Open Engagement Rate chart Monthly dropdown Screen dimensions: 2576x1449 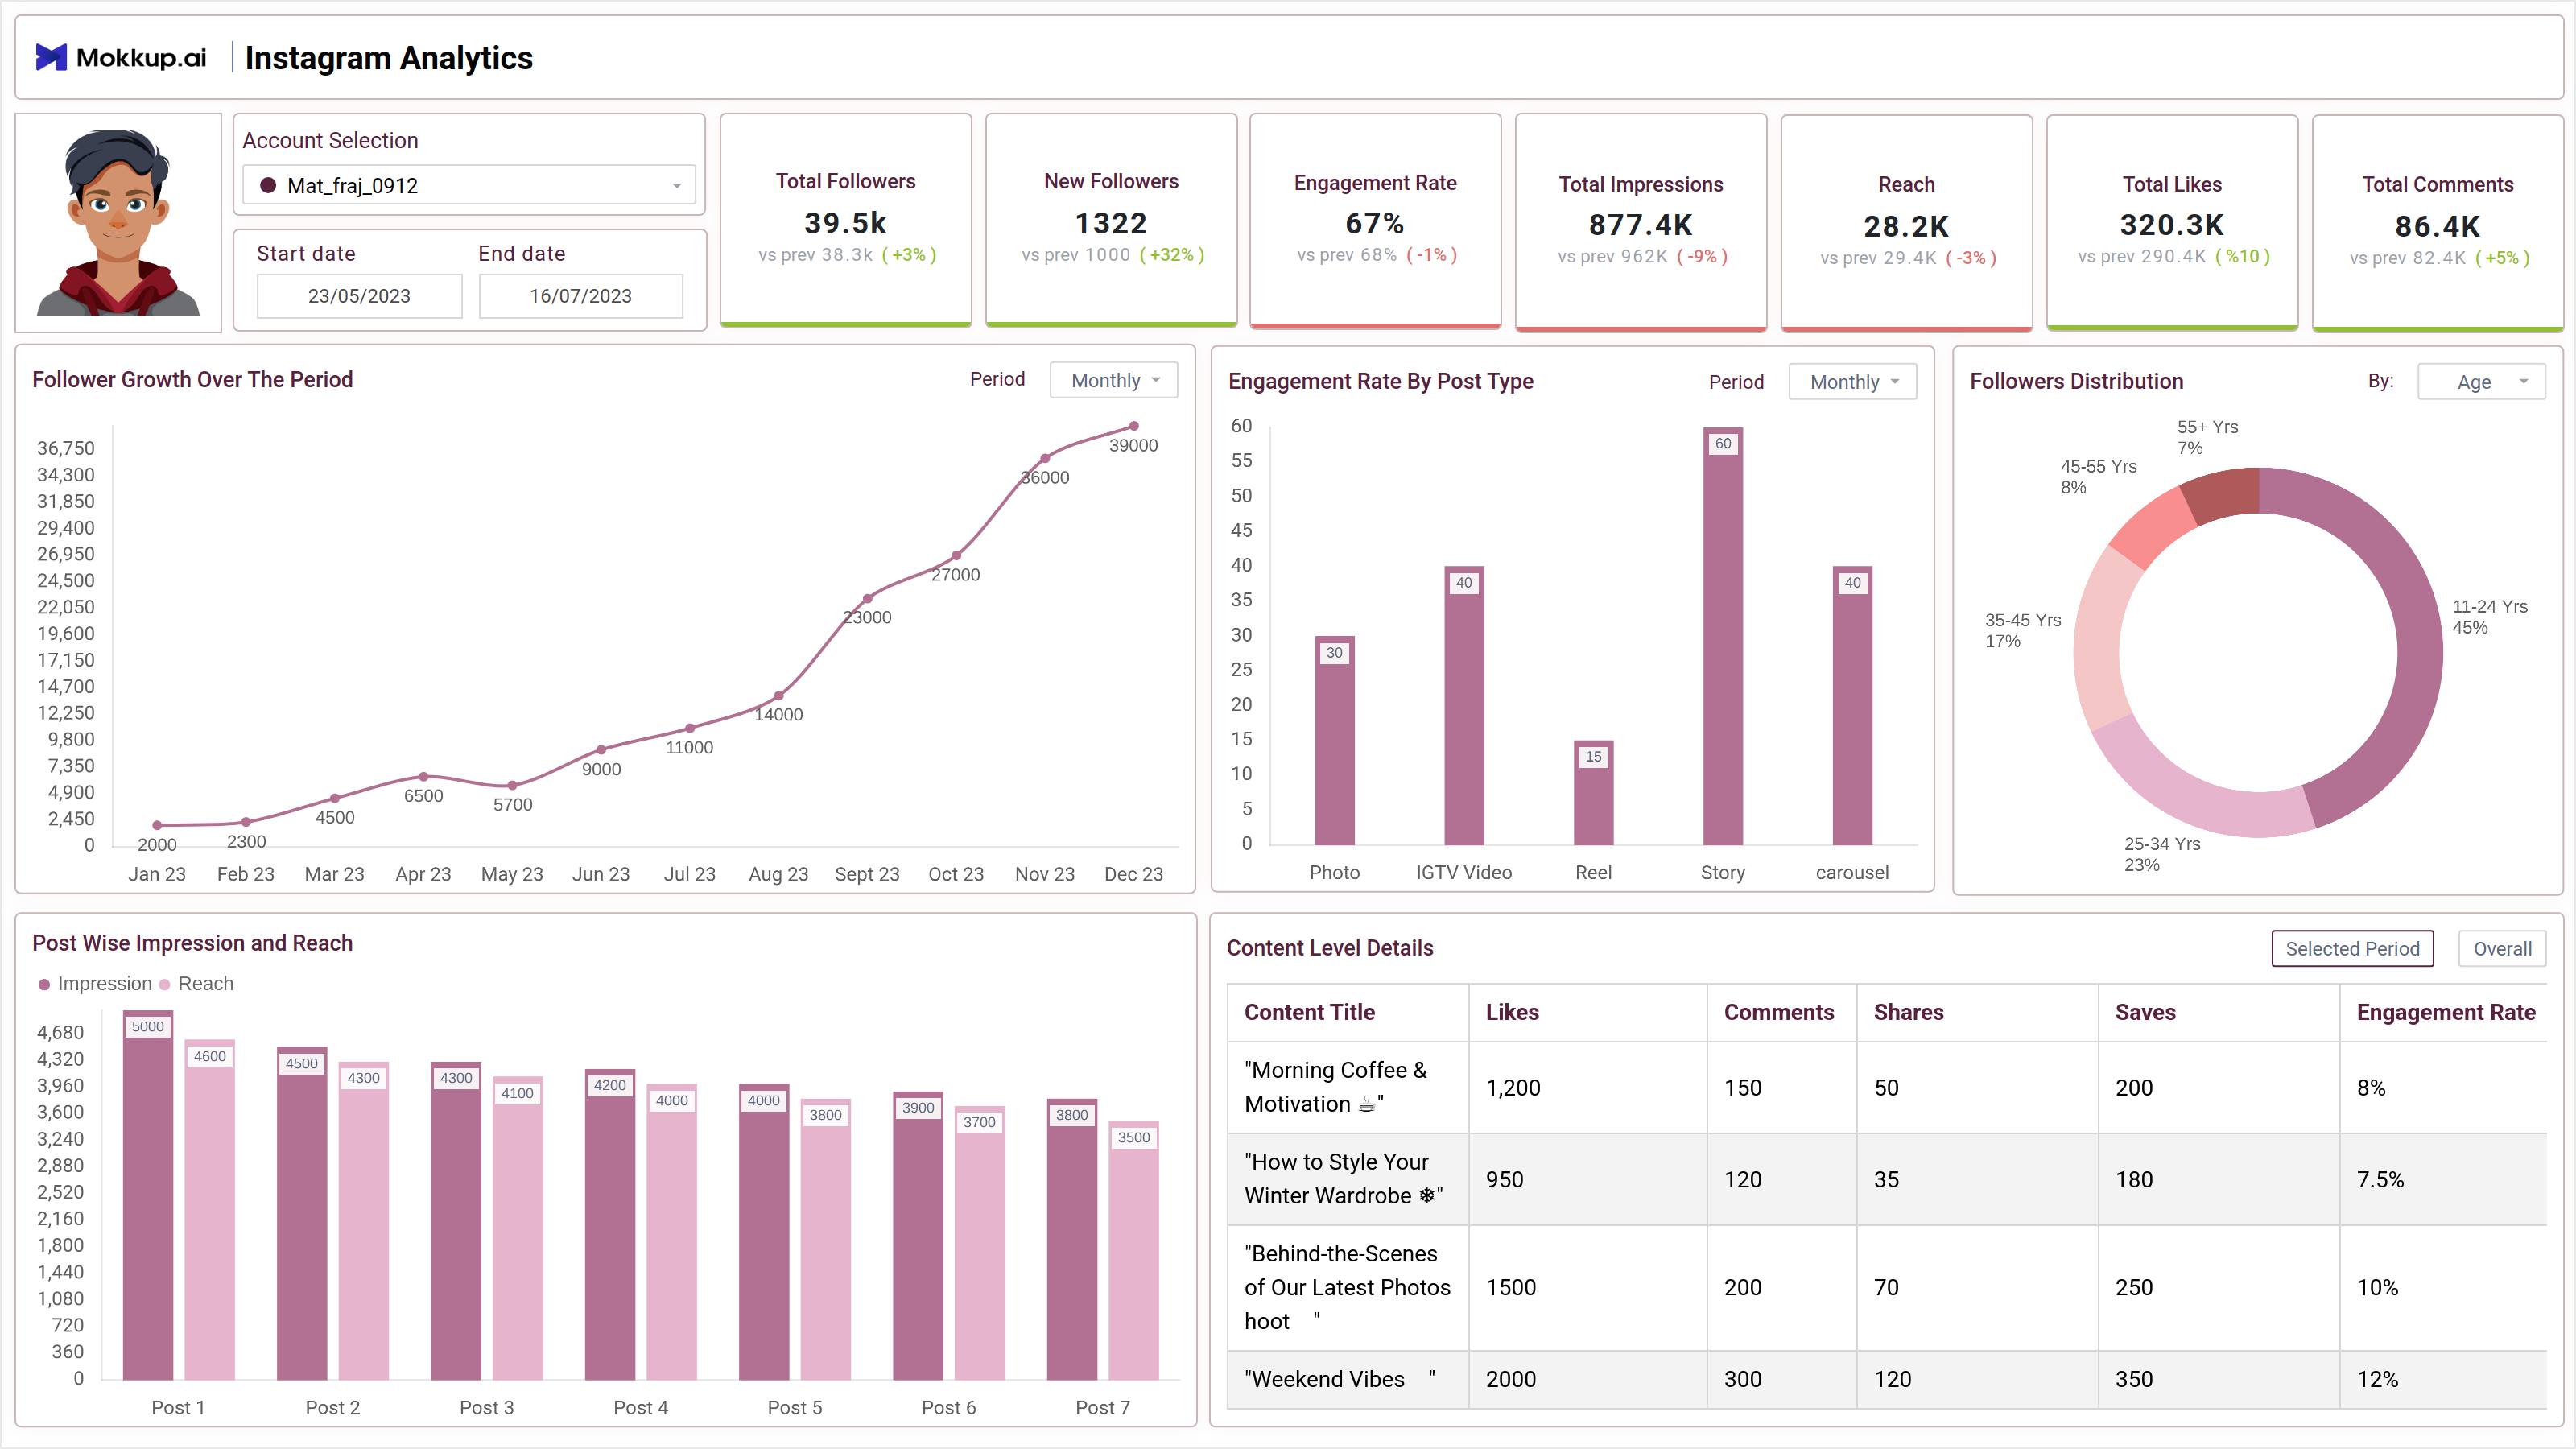pyautogui.click(x=1852, y=382)
